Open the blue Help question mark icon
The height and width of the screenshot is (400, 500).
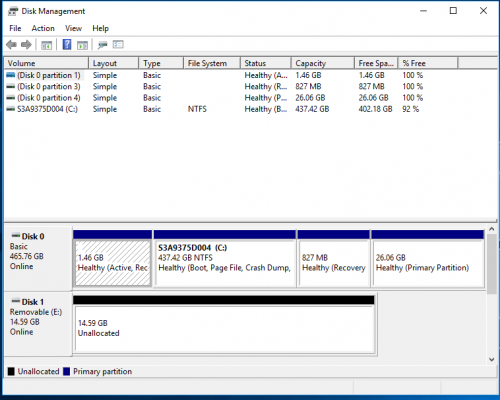point(67,44)
